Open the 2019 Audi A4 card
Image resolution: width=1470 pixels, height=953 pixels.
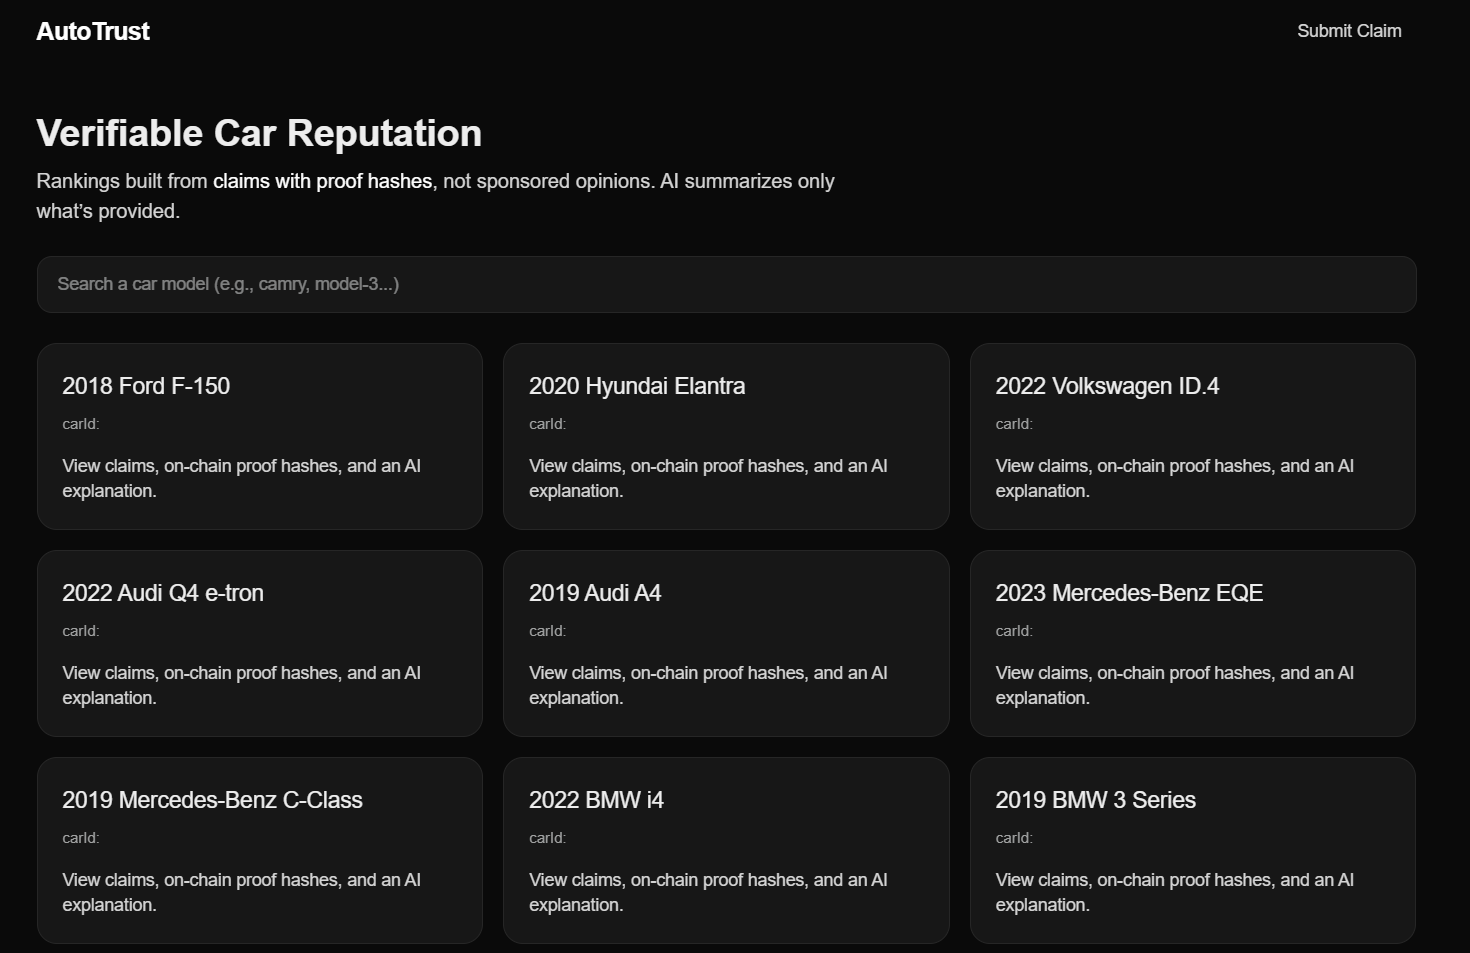(x=726, y=644)
